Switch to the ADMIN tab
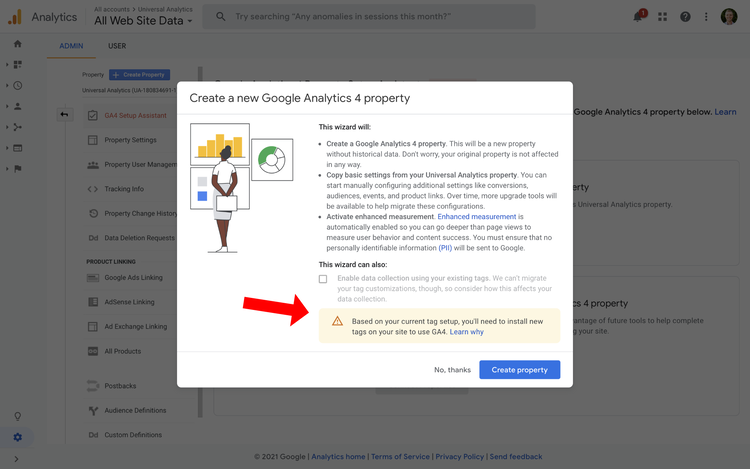Screen dimensions: 750x469 71,46
